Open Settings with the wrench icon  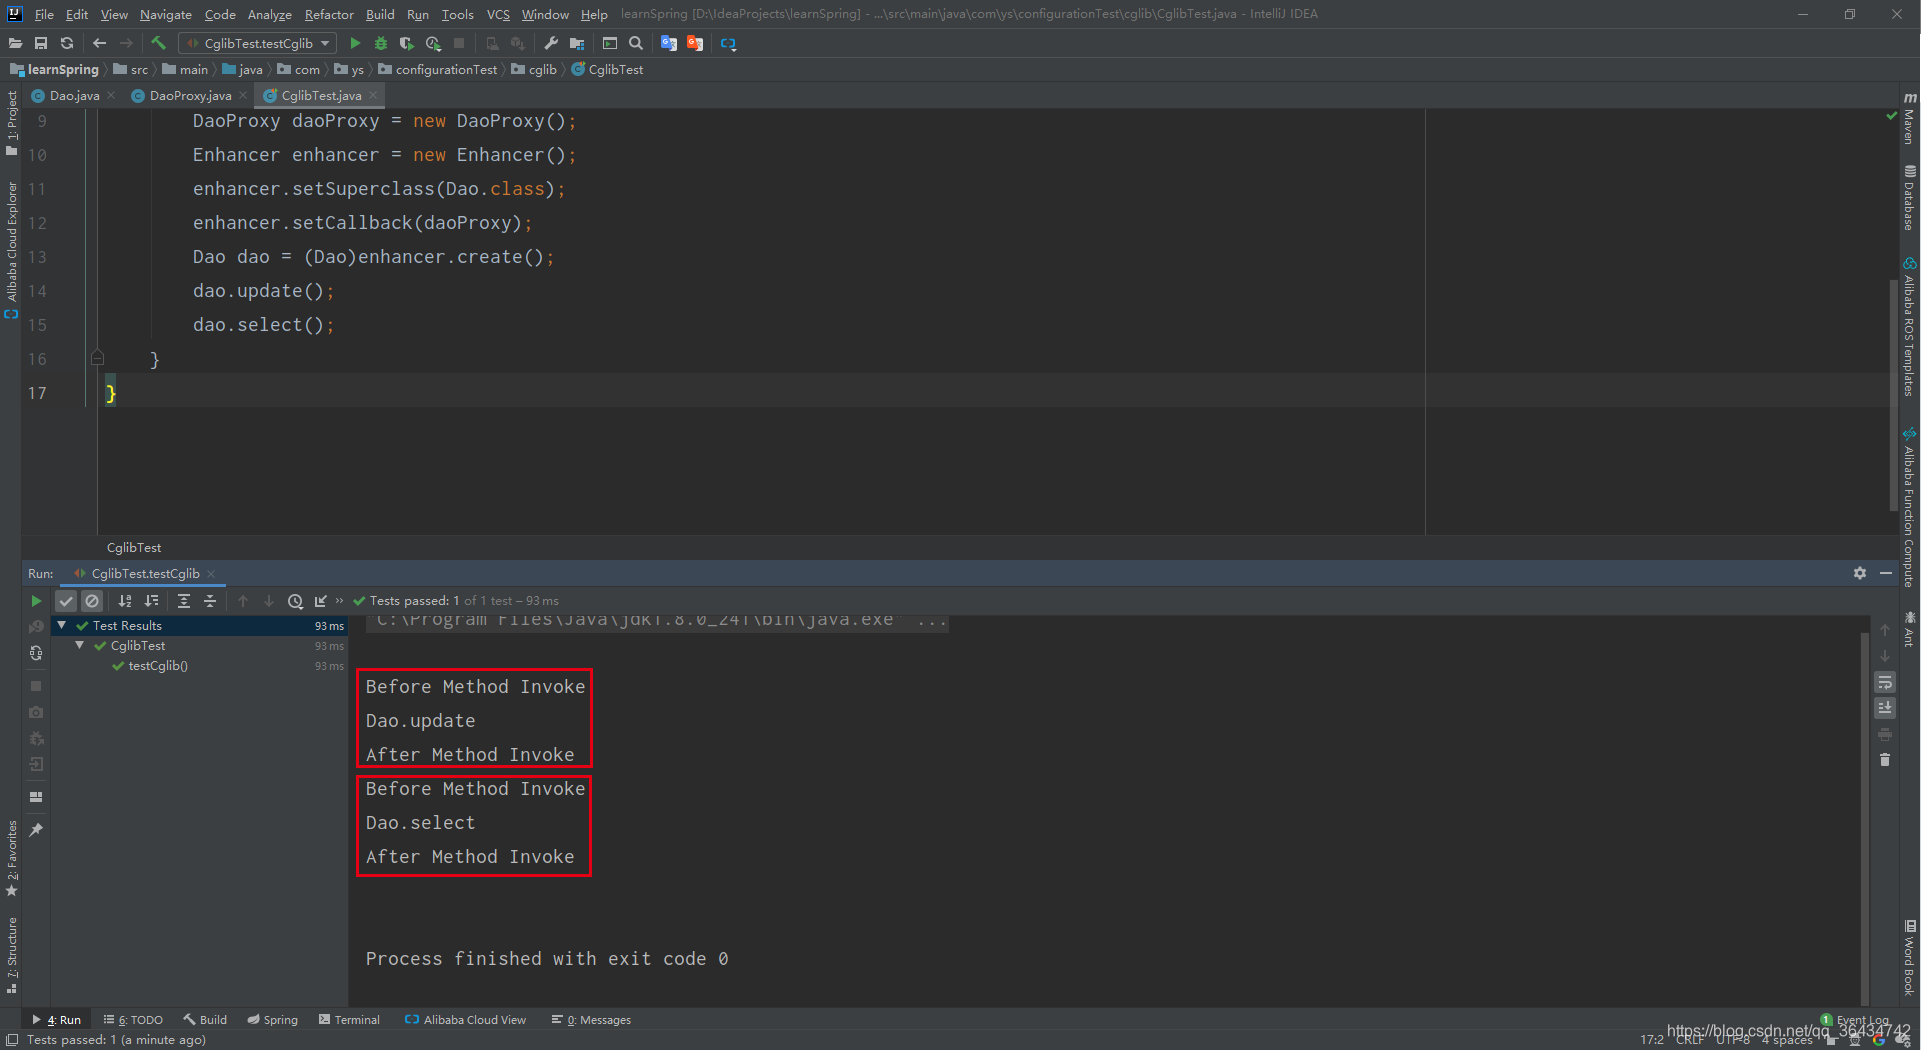[x=551, y=43]
